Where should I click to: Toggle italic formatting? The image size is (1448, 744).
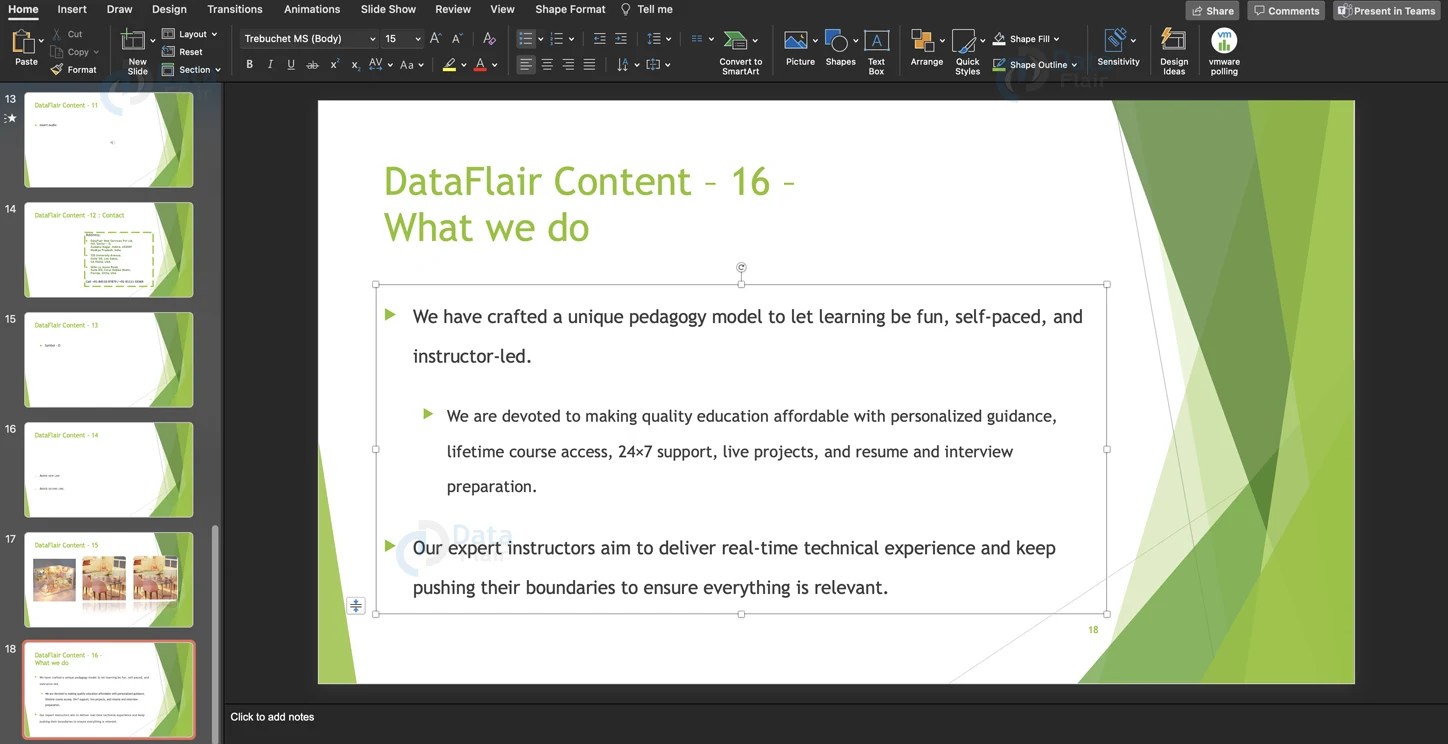point(270,63)
